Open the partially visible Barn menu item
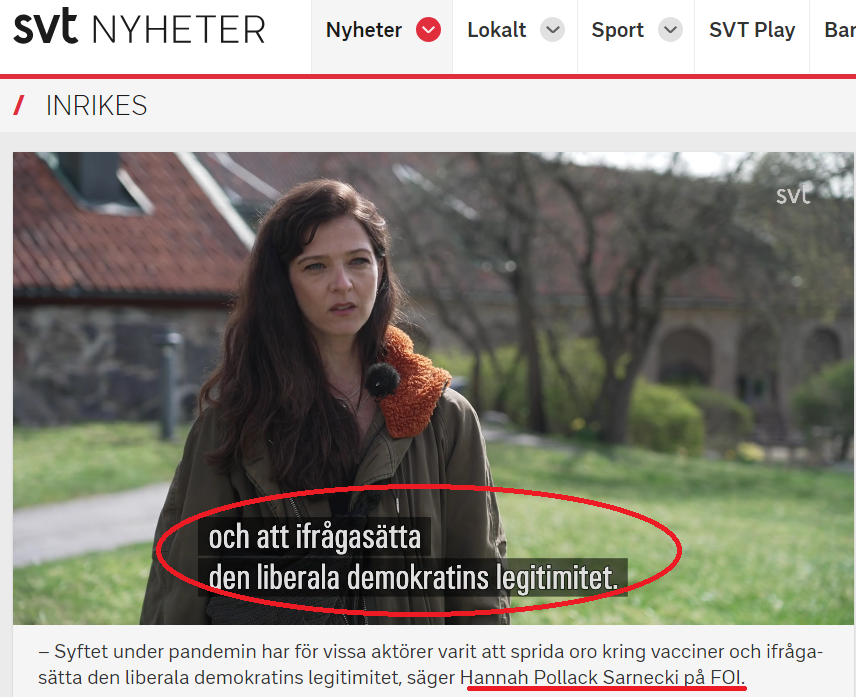This screenshot has height=697, width=856. (x=840, y=30)
